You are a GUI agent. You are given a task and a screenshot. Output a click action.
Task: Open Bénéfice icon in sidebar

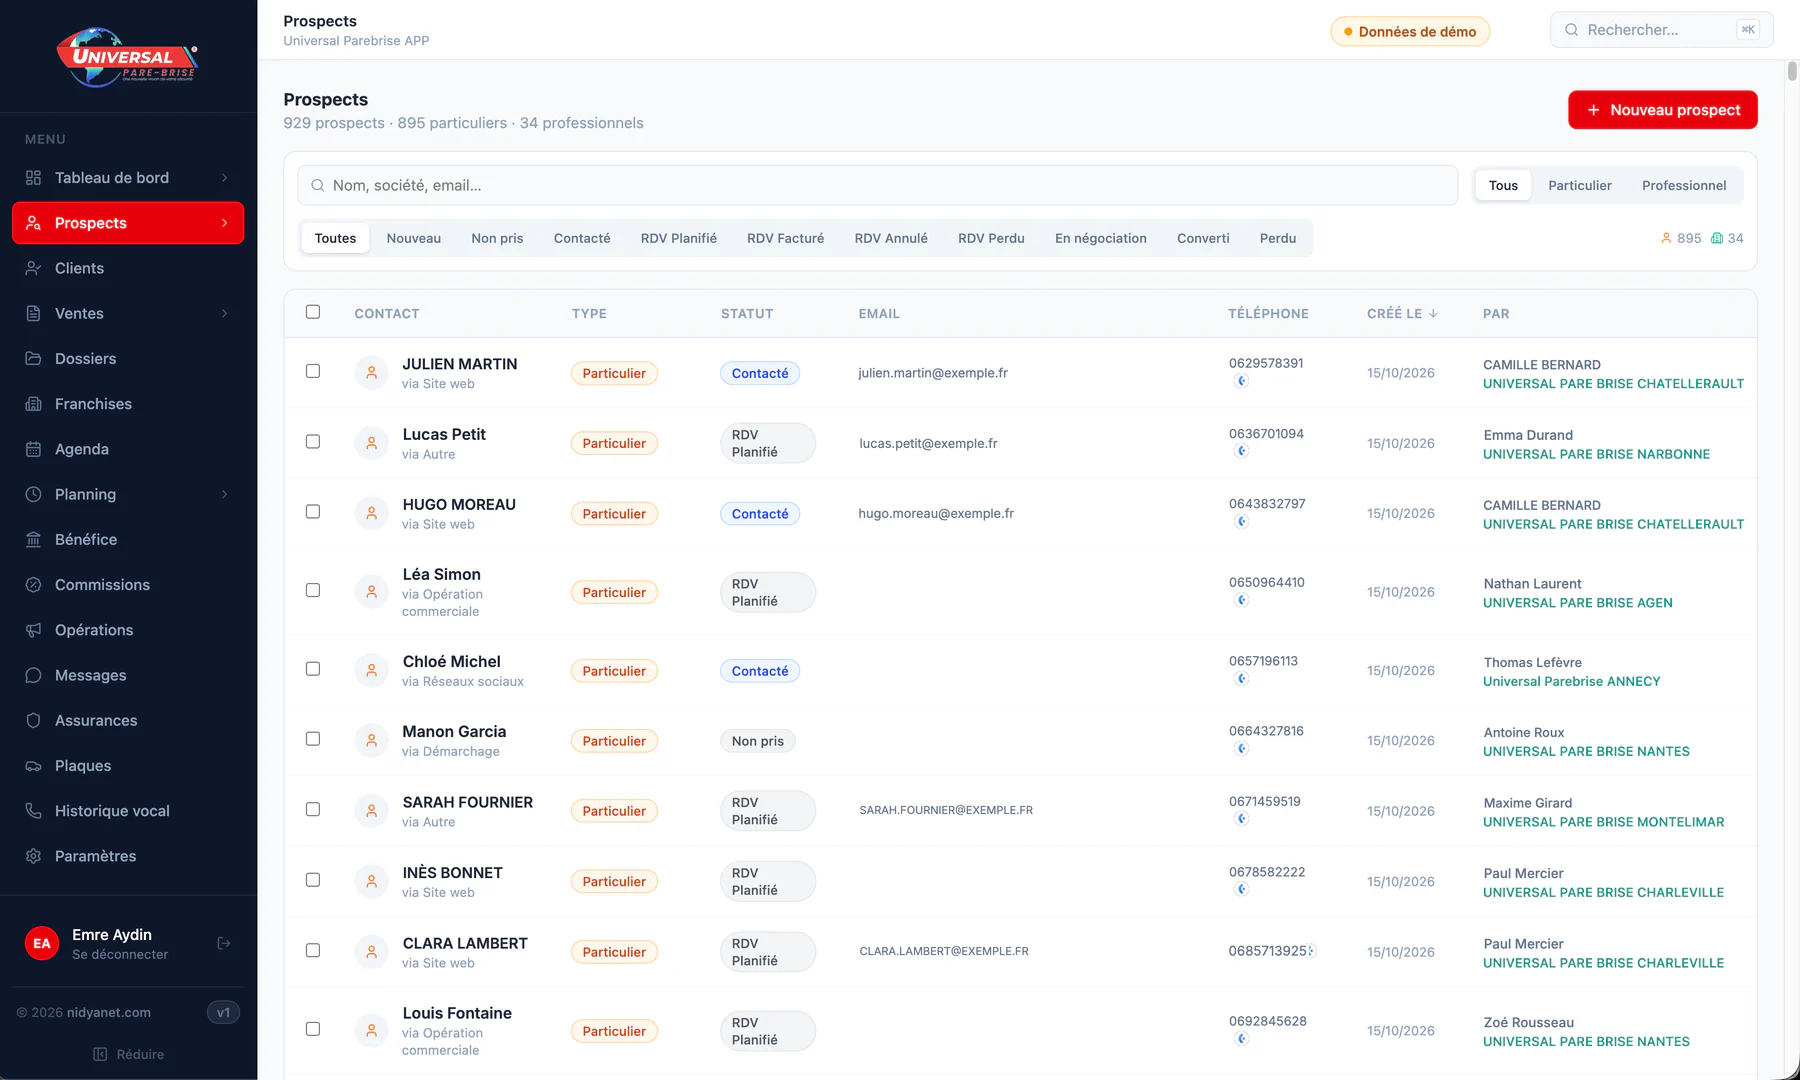[x=33, y=539]
